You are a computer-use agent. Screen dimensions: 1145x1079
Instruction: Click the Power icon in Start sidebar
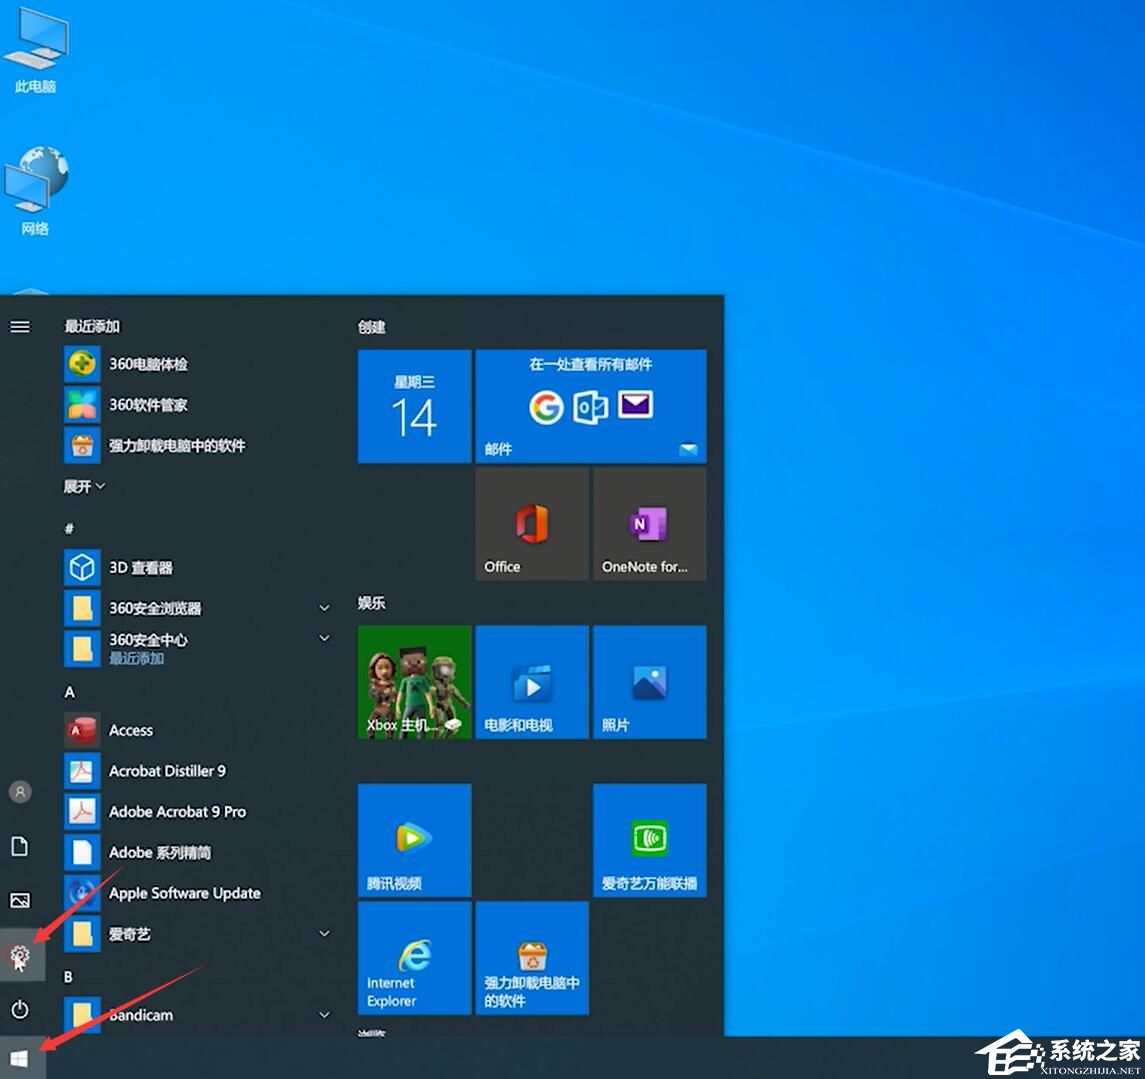click(x=20, y=1009)
